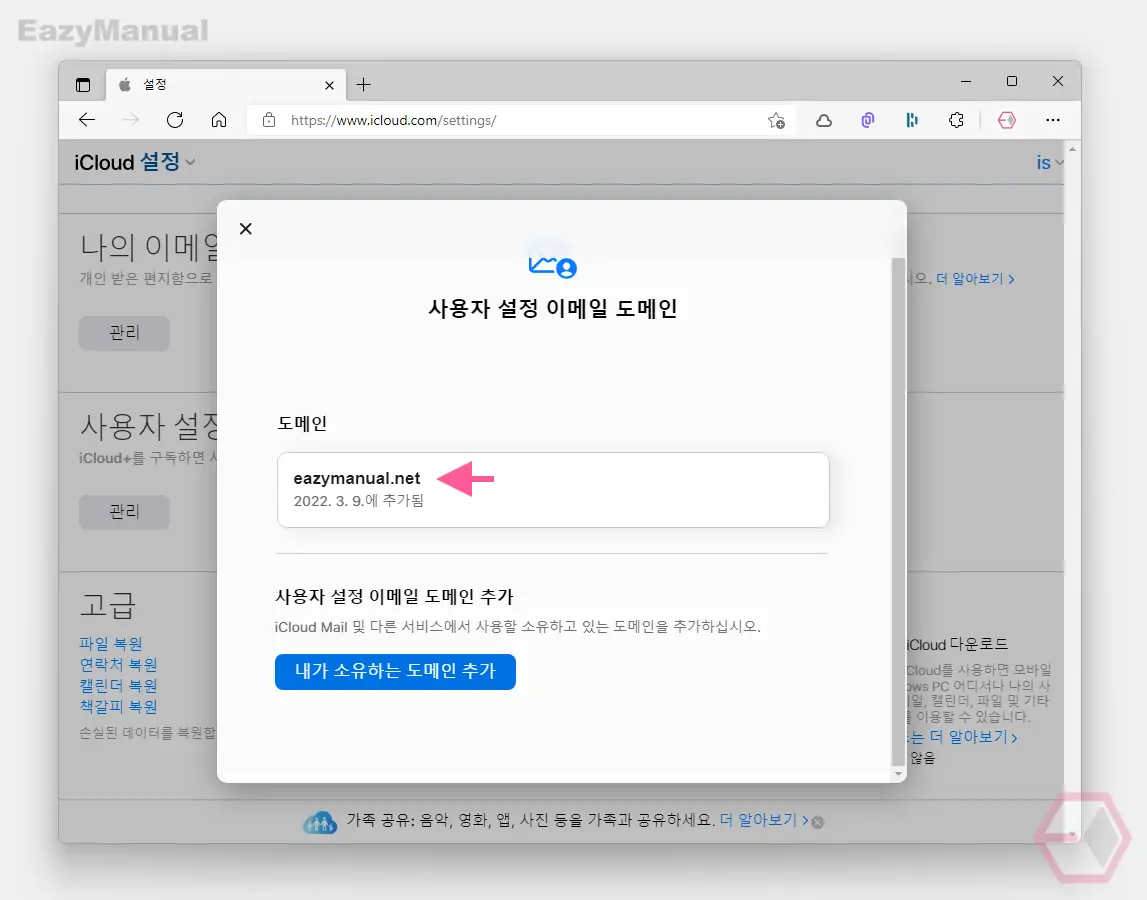Click the dialog scrollbar down arrow
The height and width of the screenshot is (900, 1147).
(x=898, y=773)
